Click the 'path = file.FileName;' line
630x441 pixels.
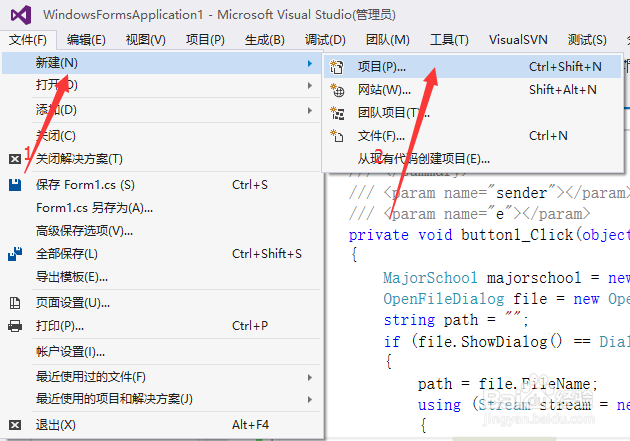click(507, 384)
